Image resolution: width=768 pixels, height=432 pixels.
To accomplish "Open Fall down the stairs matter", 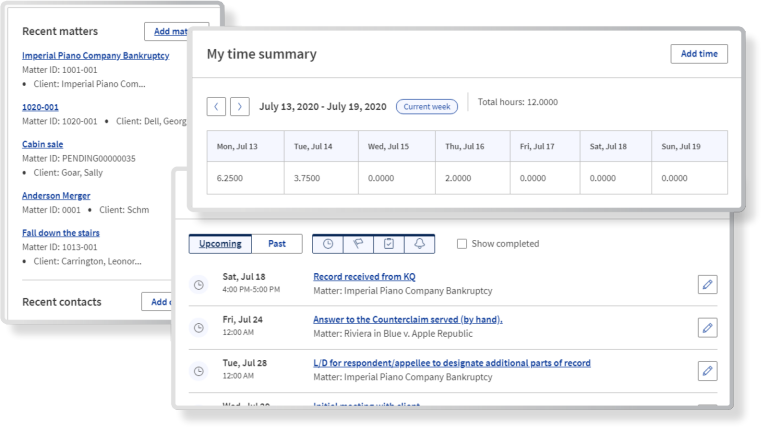I will (x=61, y=233).
